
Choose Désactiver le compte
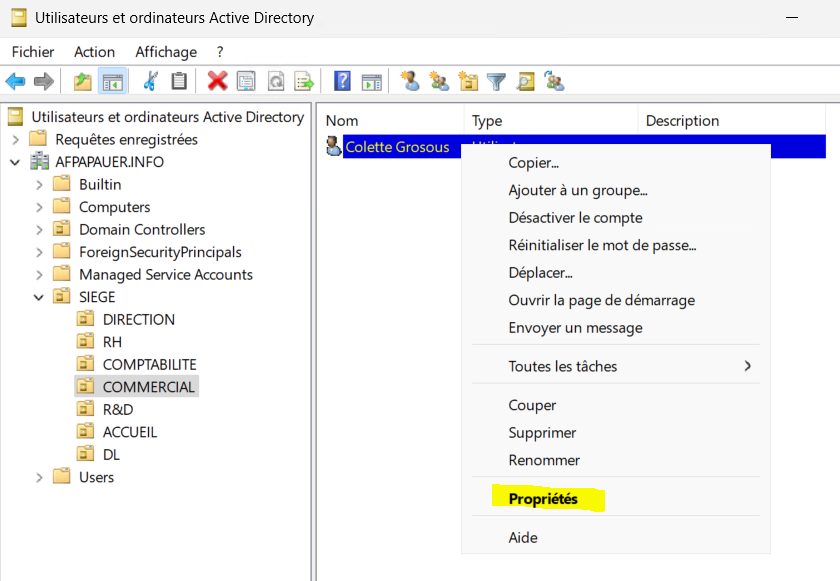575,217
